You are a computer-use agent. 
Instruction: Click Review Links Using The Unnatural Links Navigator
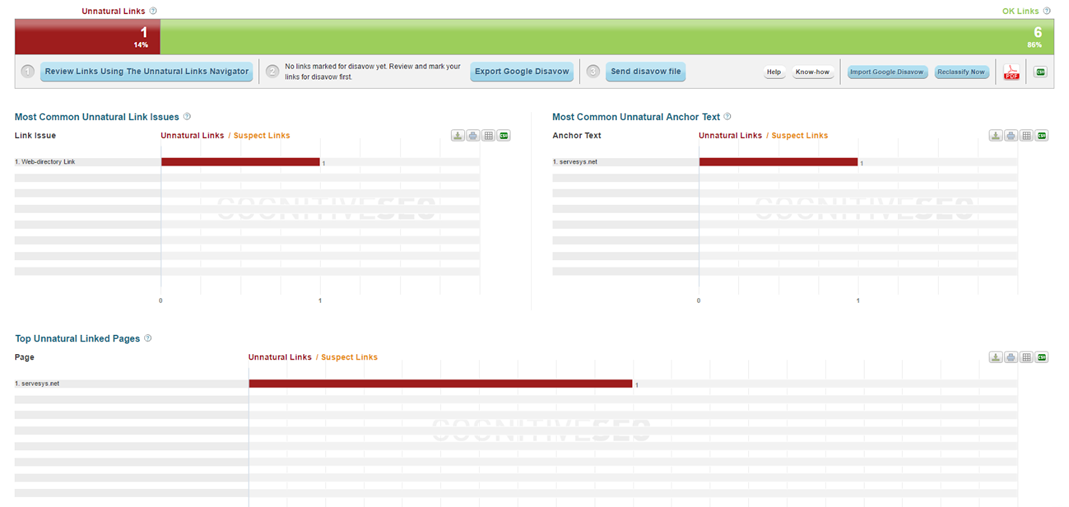click(147, 72)
